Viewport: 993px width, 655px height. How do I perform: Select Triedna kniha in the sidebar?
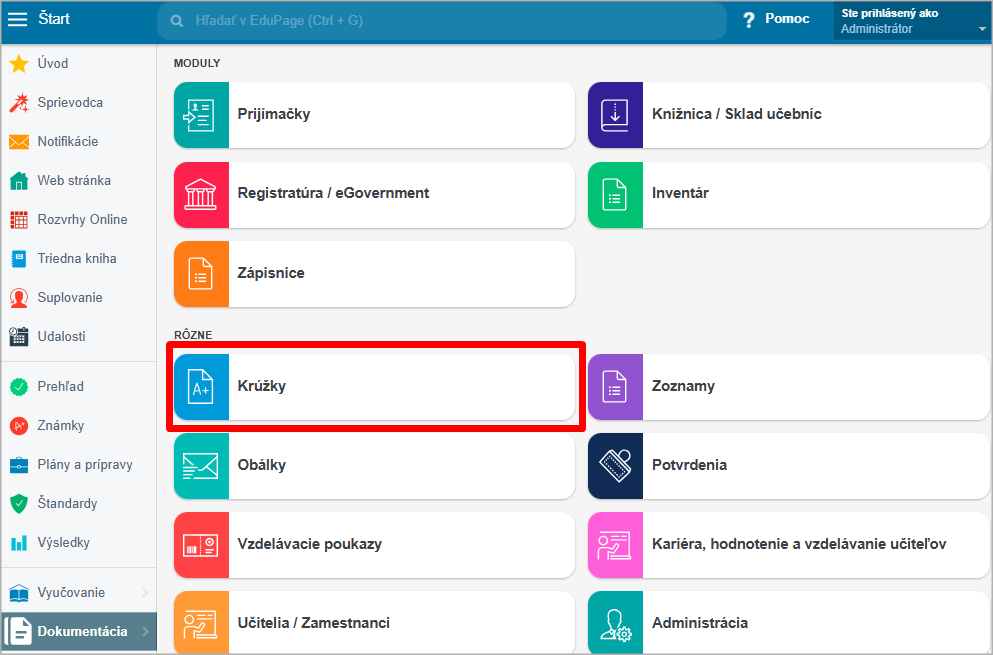tap(77, 258)
